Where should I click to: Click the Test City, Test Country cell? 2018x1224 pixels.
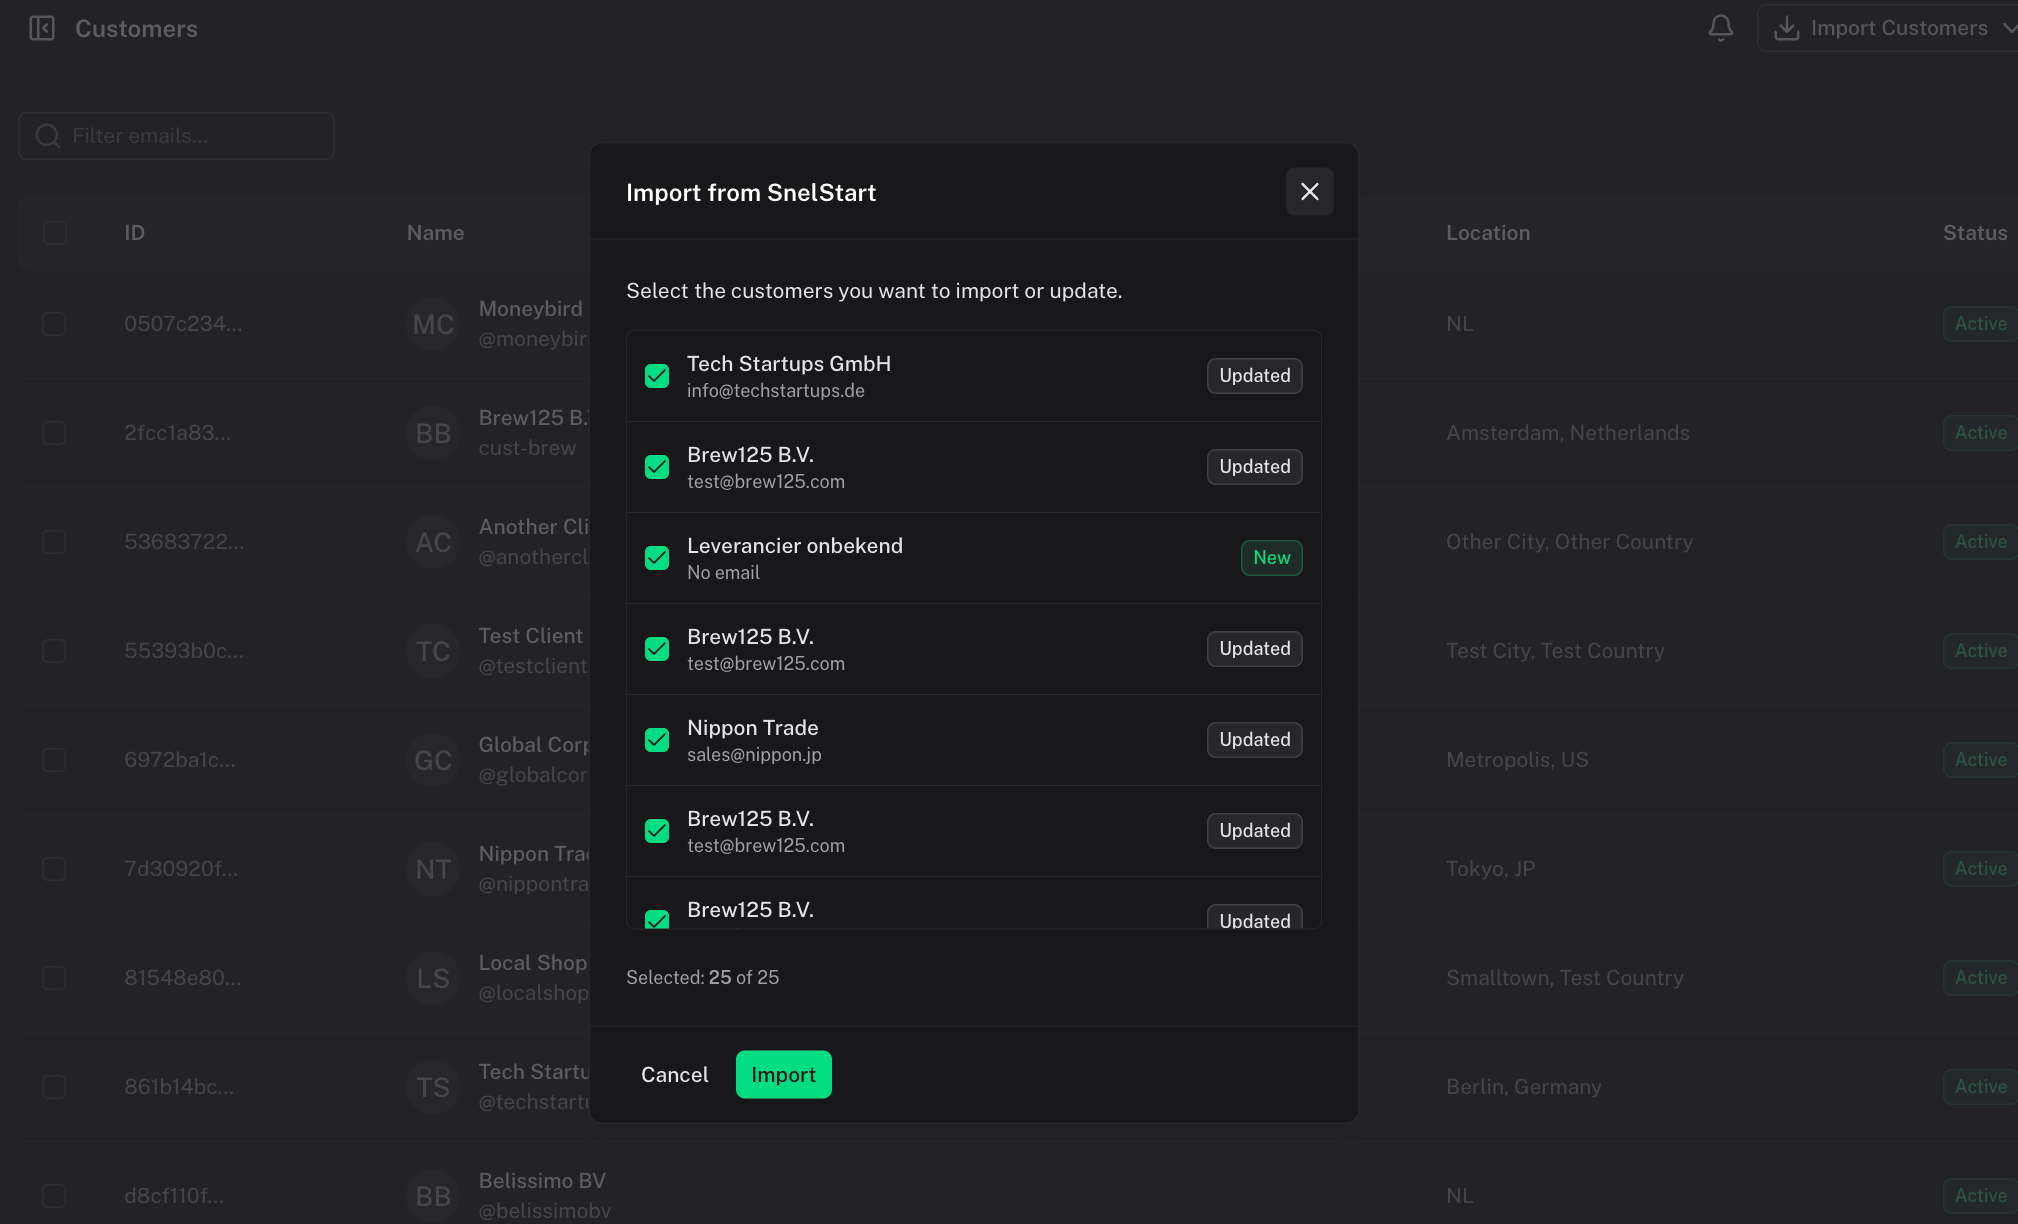pos(1555,651)
